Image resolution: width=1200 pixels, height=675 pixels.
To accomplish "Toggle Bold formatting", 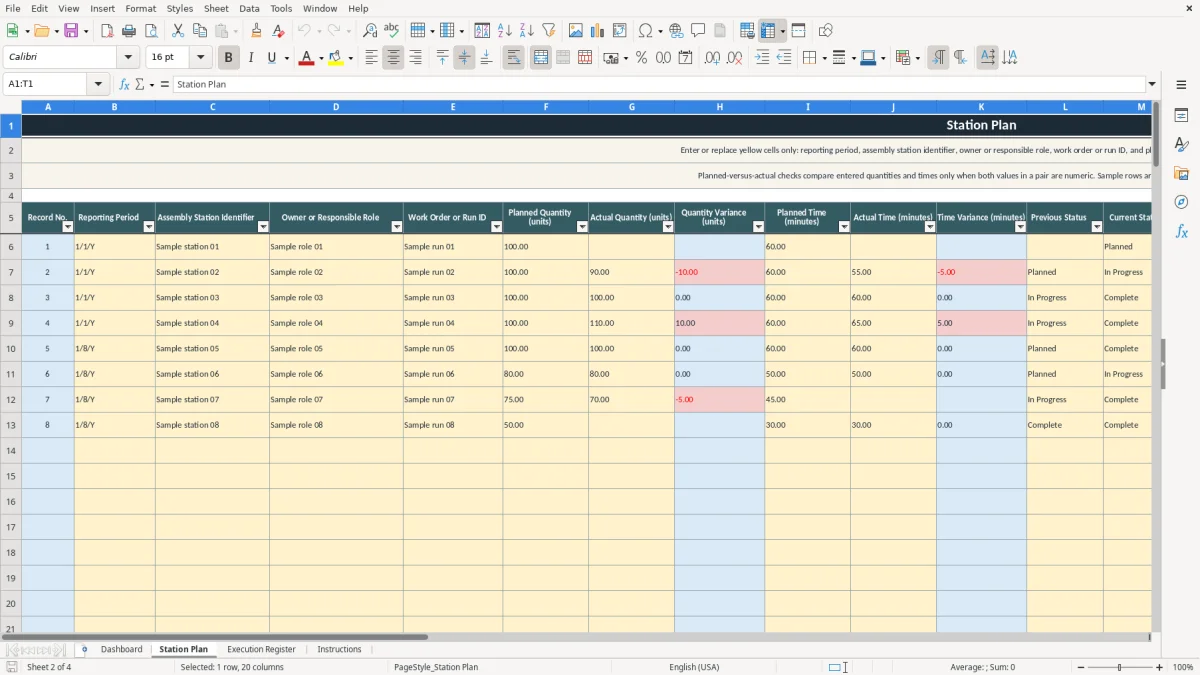I will point(229,58).
